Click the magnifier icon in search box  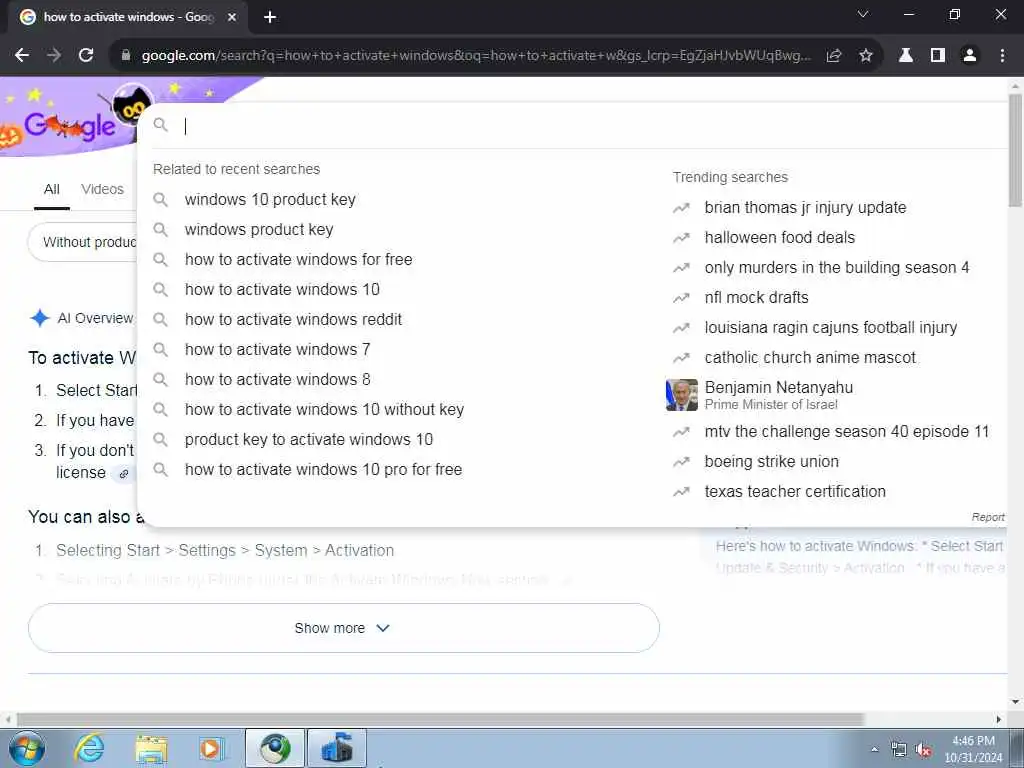[x=161, y=125]
